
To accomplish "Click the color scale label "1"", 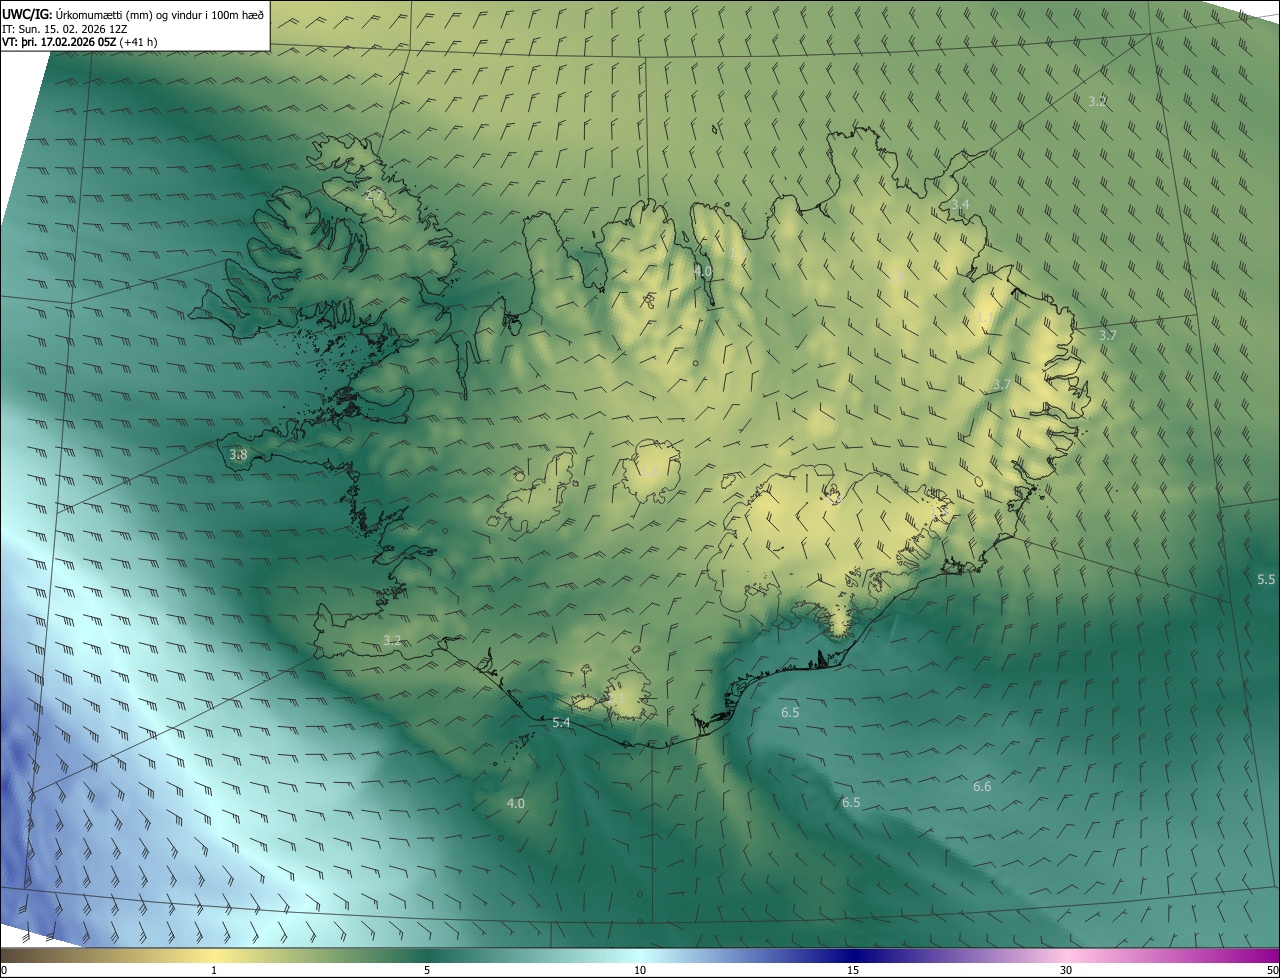I will pos(215,970).
